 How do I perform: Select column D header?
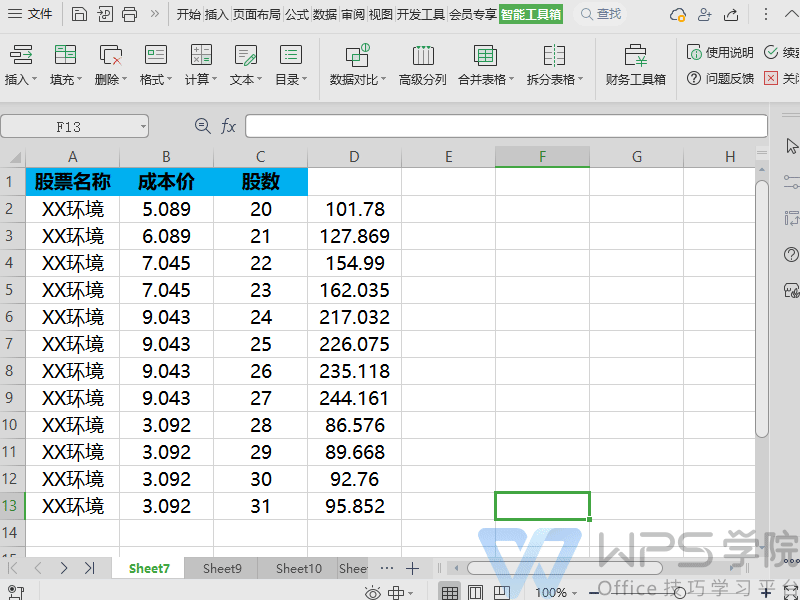tap(355, 157)
